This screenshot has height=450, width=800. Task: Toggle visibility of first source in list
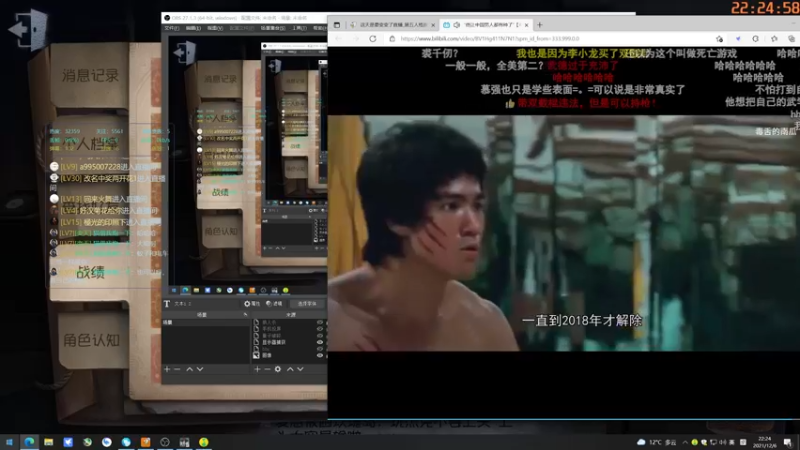[320, 322]
